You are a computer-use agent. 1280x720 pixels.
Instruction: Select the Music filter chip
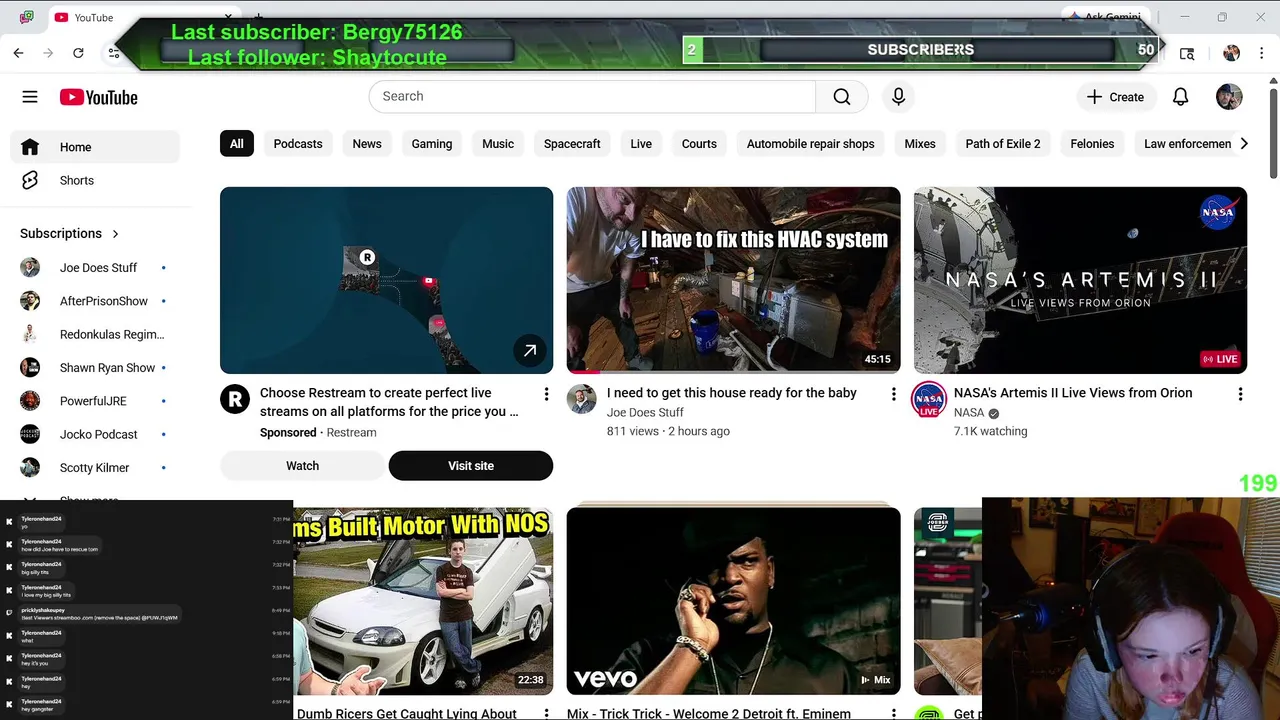click(498, 143)
